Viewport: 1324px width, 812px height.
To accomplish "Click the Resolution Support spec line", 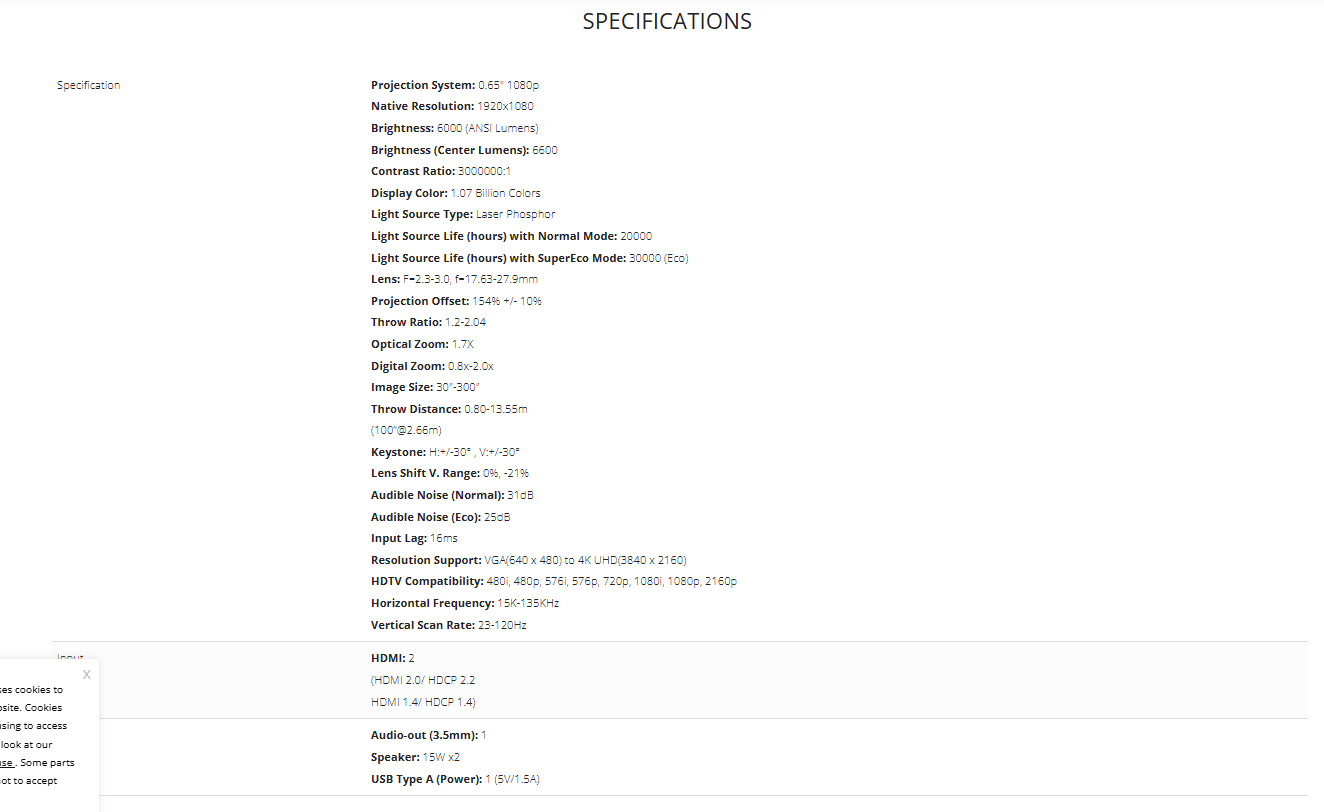I will [528, 560].
